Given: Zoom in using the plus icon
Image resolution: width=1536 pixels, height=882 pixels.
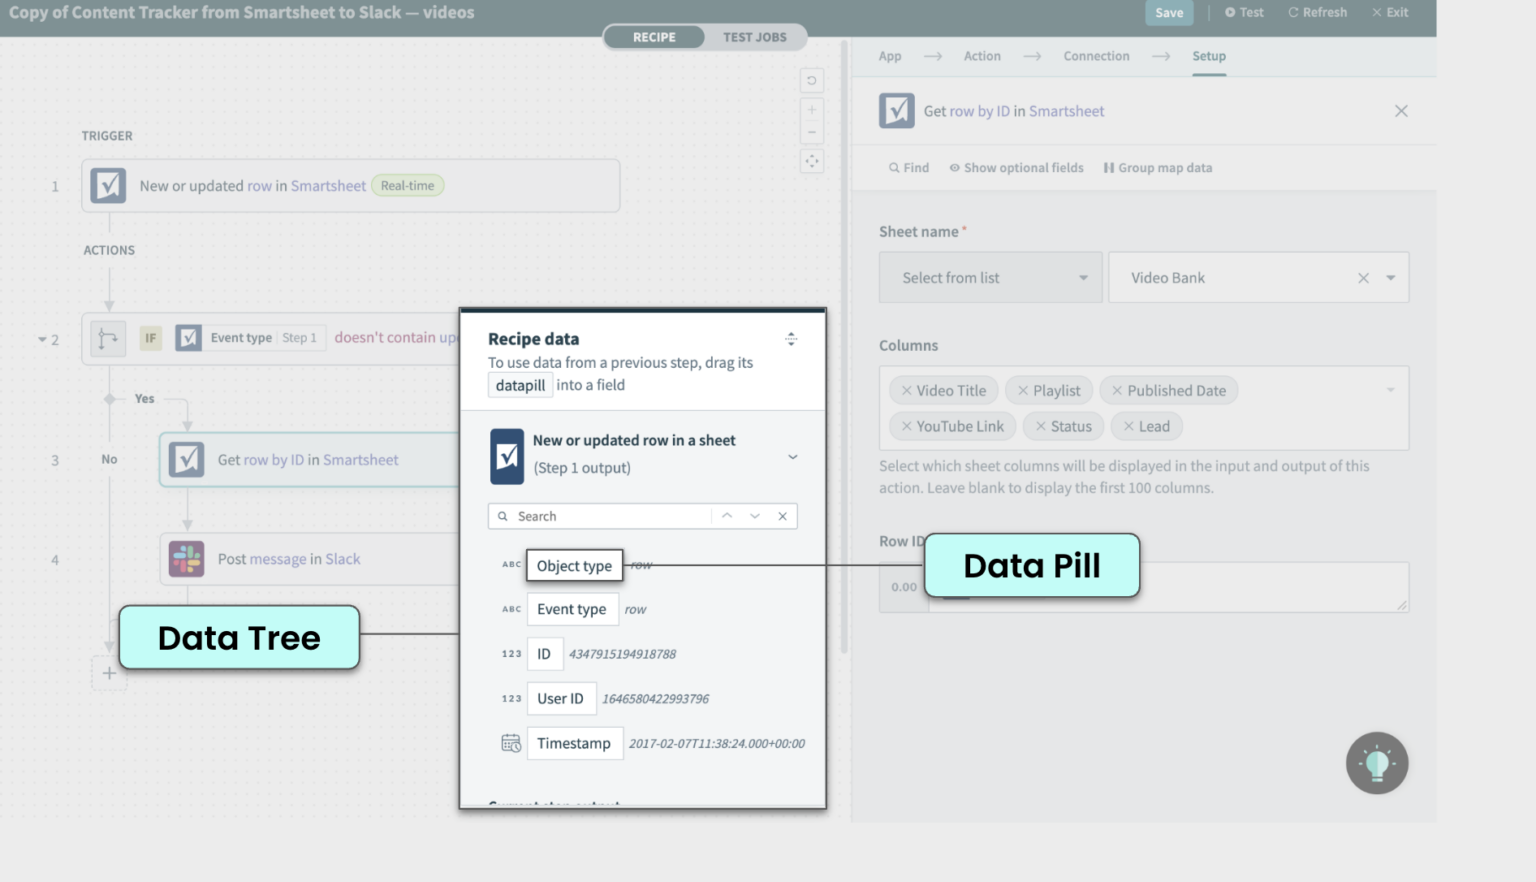Looking at the screenshot, I should tap(811, 109).
